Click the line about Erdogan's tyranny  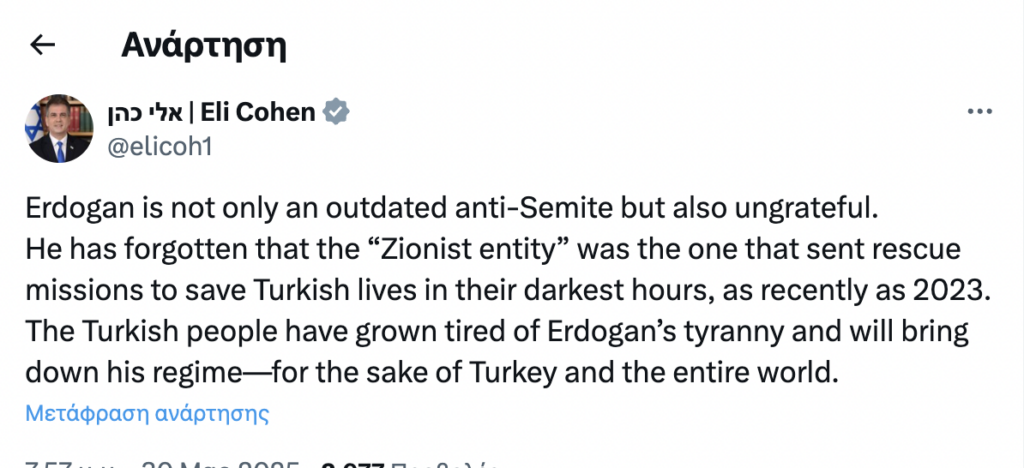click(x=497, y=330)
